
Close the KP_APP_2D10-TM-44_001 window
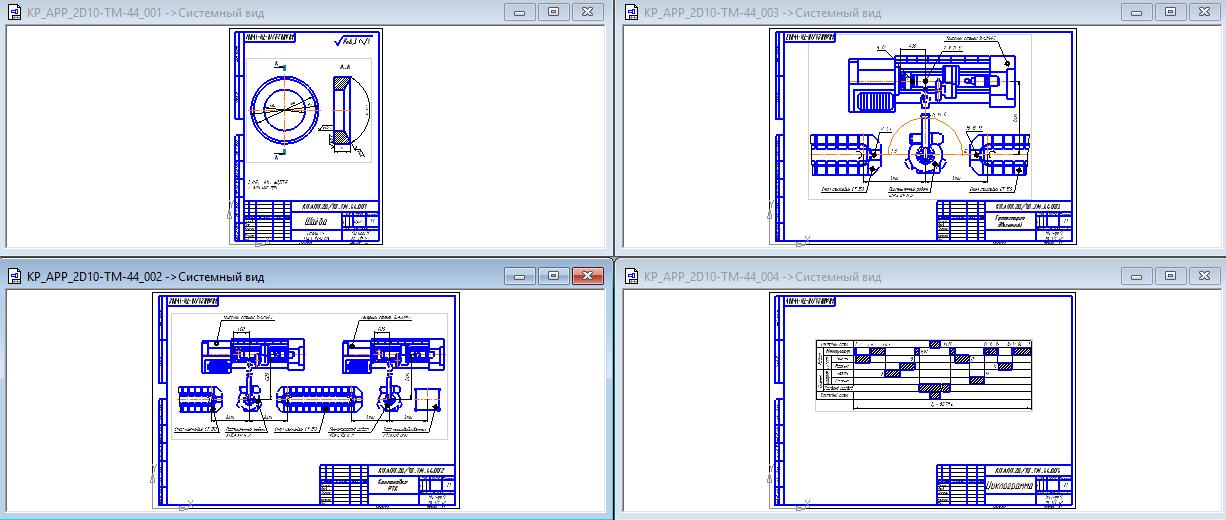(587, 12)
